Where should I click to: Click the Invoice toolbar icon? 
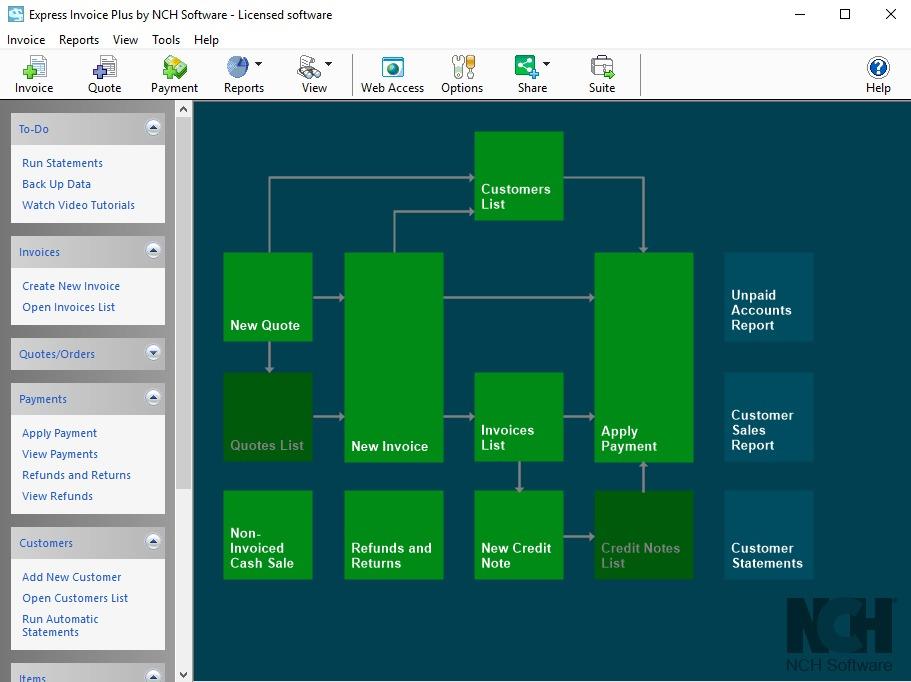coord(34,74)
